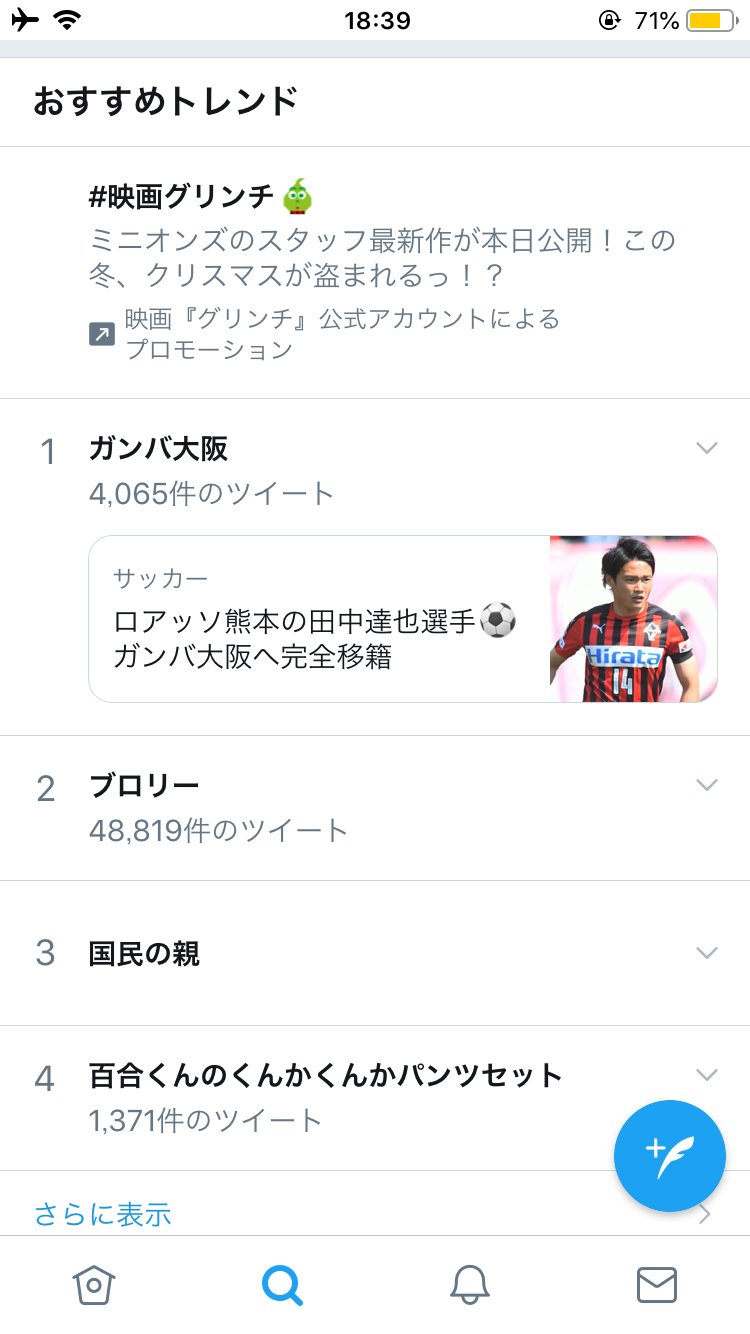
Task: Tap the promoted arrow icon
Action: point(102,334)
